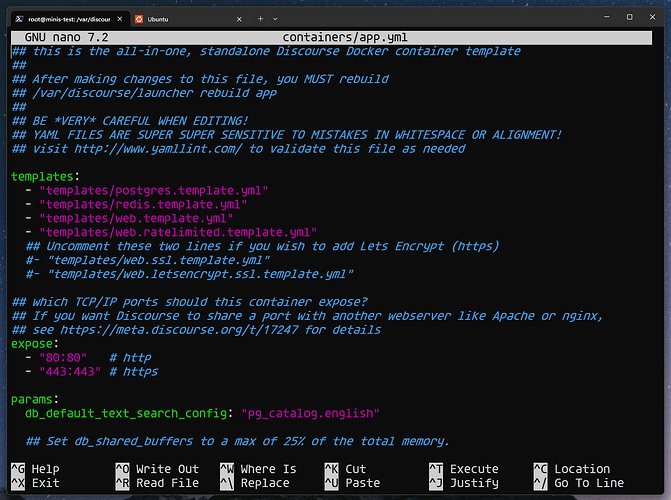Viewport: 671px width, 500px height.
Task: Click the nano title containers/app.yml
Action: click(345, 38)
